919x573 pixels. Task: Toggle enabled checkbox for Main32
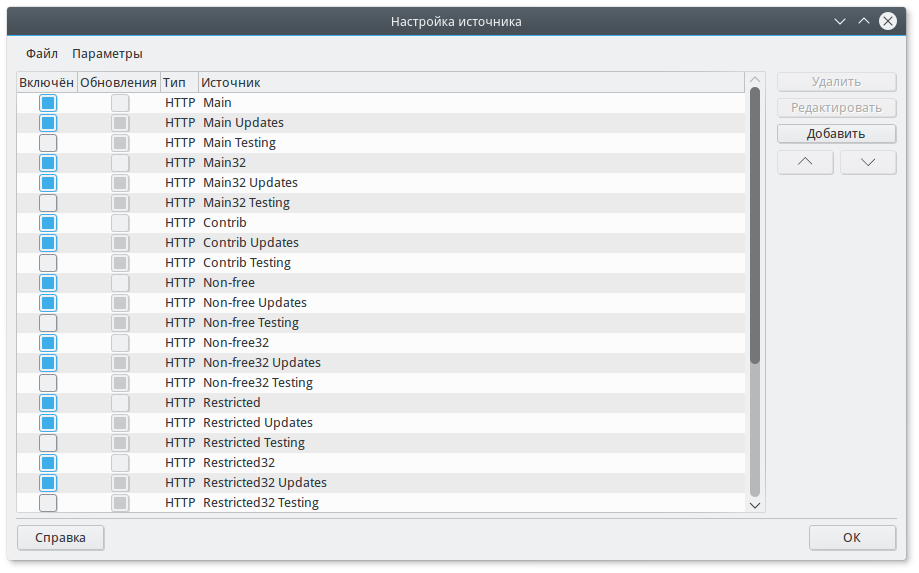pyautogui.click(x=48, y=163)
